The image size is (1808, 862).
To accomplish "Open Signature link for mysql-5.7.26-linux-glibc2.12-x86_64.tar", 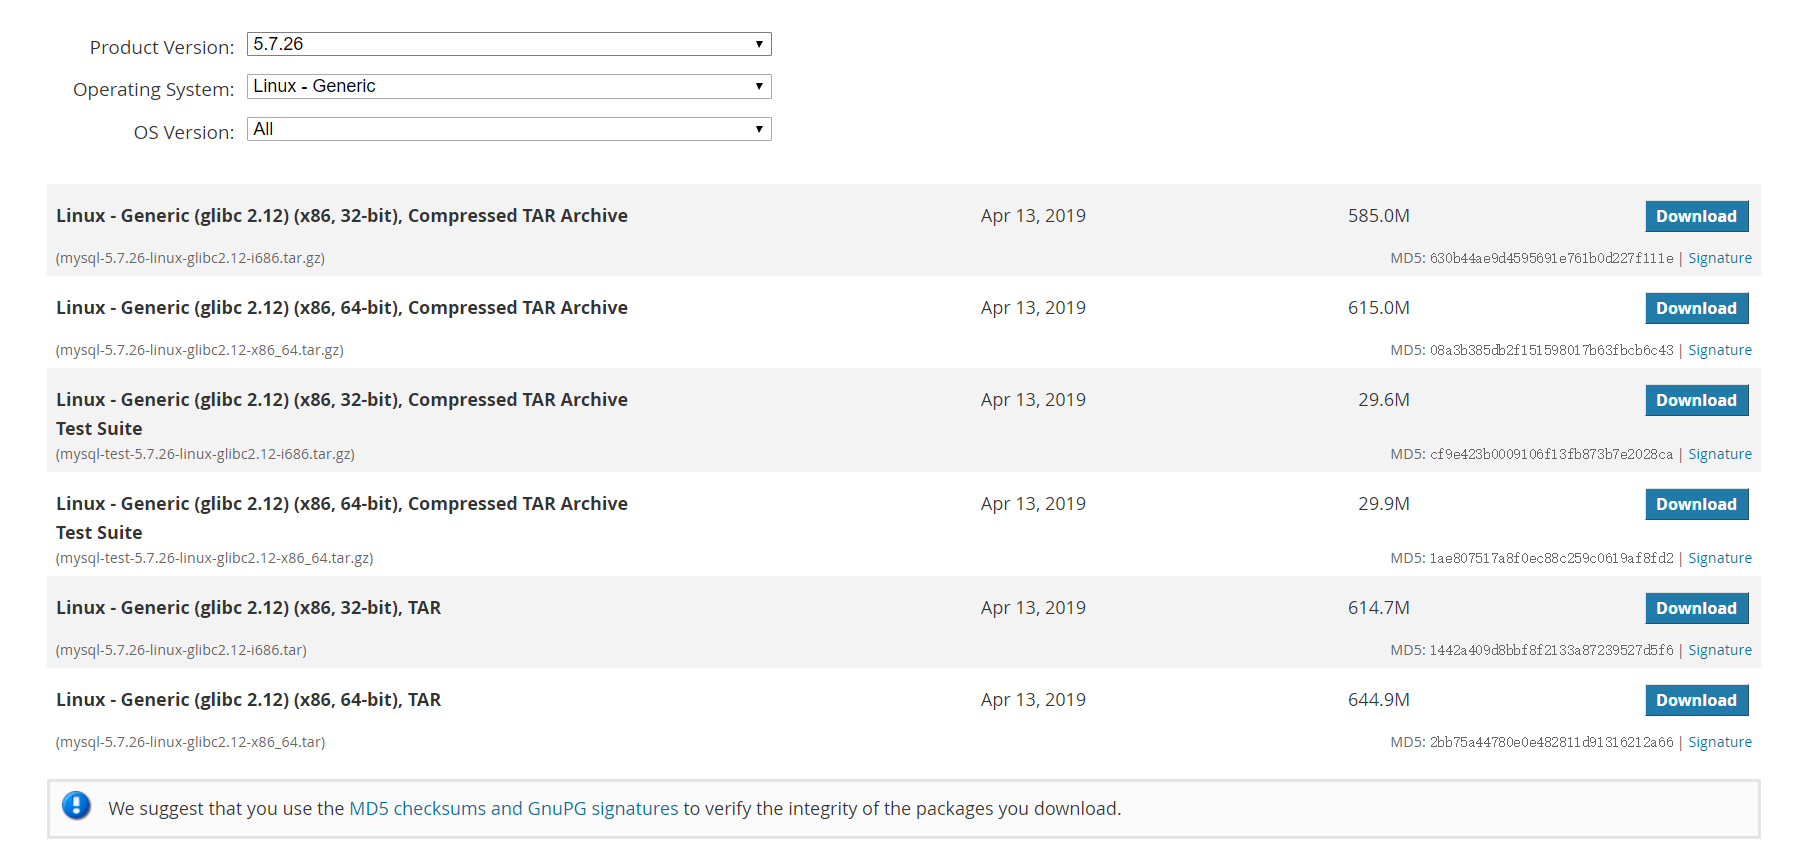I will pyautogui.click(x=1720, y=742).
